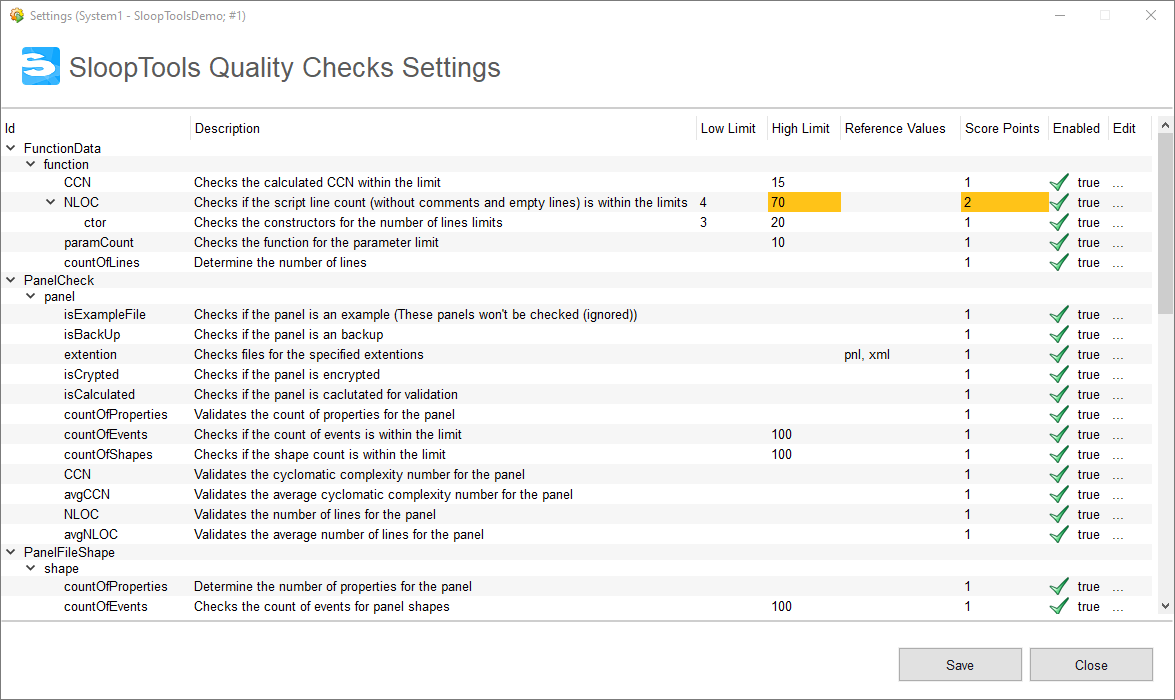Select the countOfShapes row id
Screen dimensions: 1175x700
coord(108,454)
